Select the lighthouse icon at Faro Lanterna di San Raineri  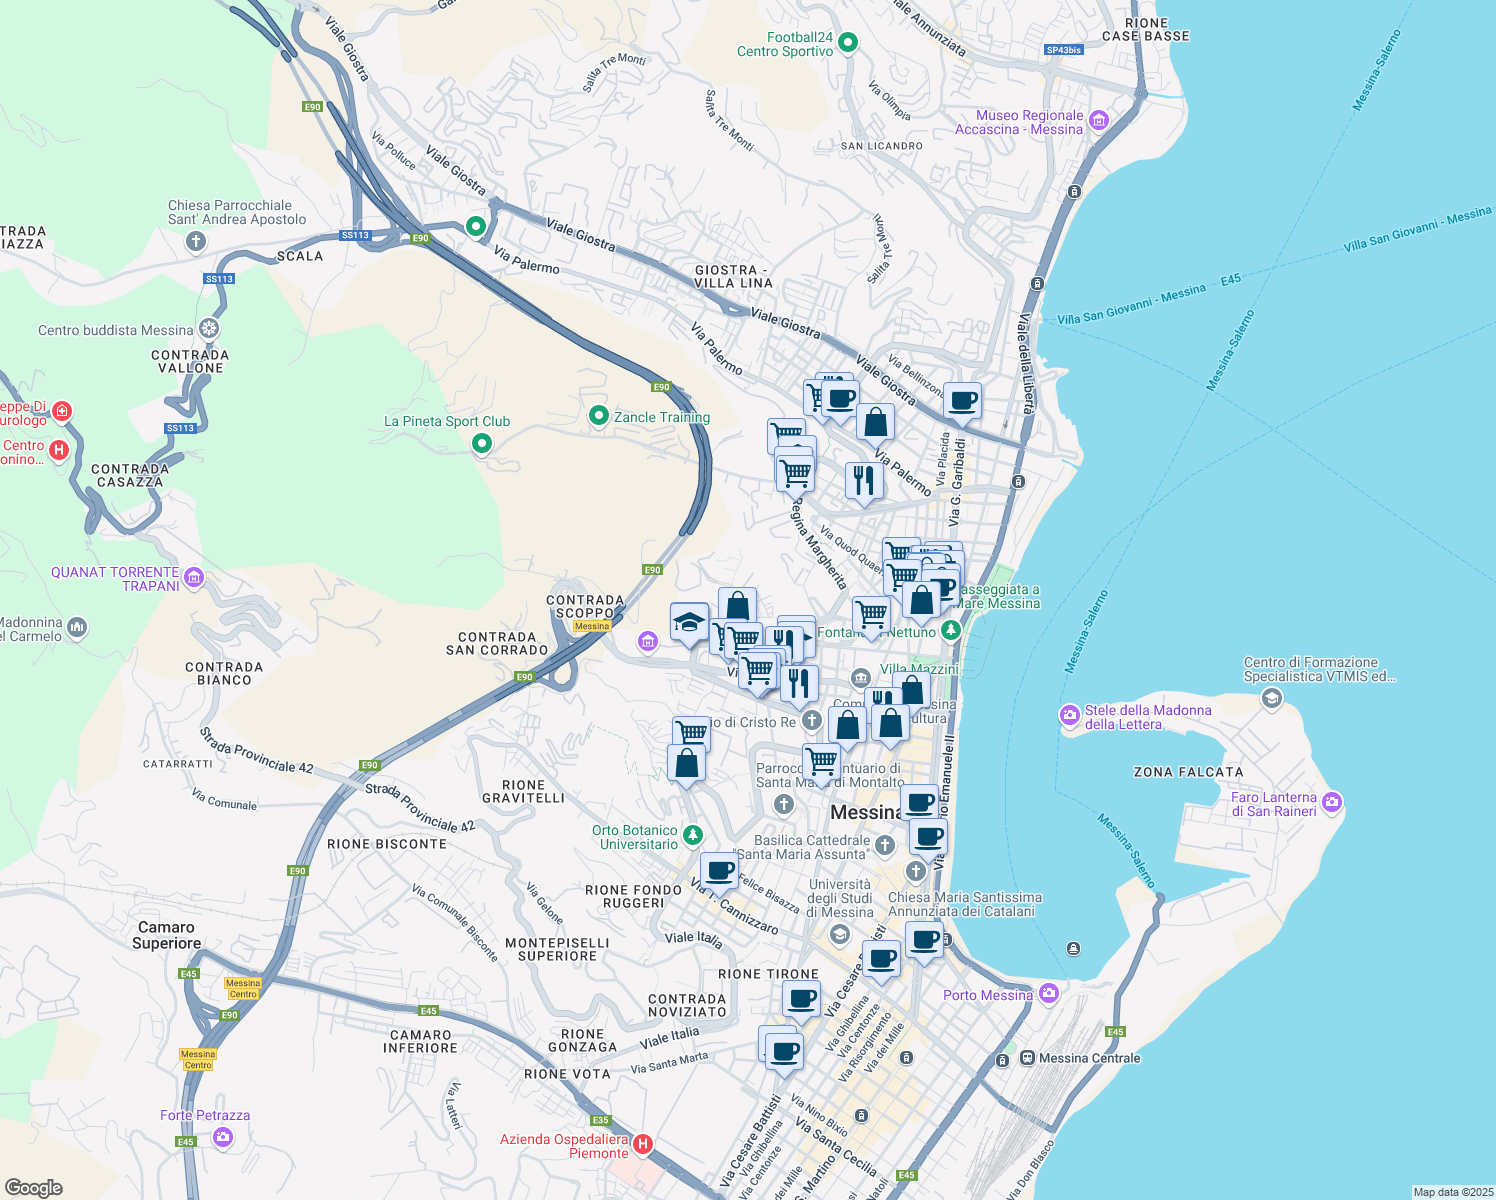pyautogui.click(x=1332, y=801)
